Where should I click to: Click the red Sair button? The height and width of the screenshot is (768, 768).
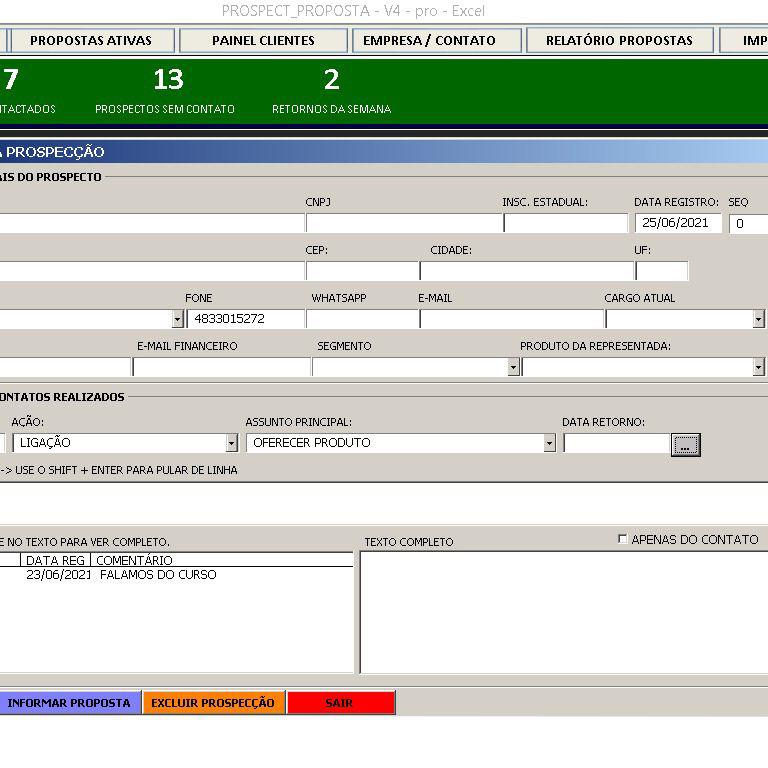pyautogui.click(x=340, y=703)
